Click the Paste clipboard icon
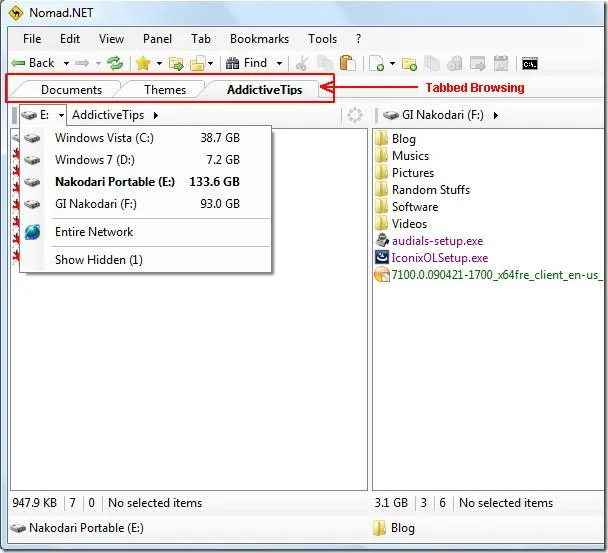This screenshot has height=553, width=608. pos(347,63)
